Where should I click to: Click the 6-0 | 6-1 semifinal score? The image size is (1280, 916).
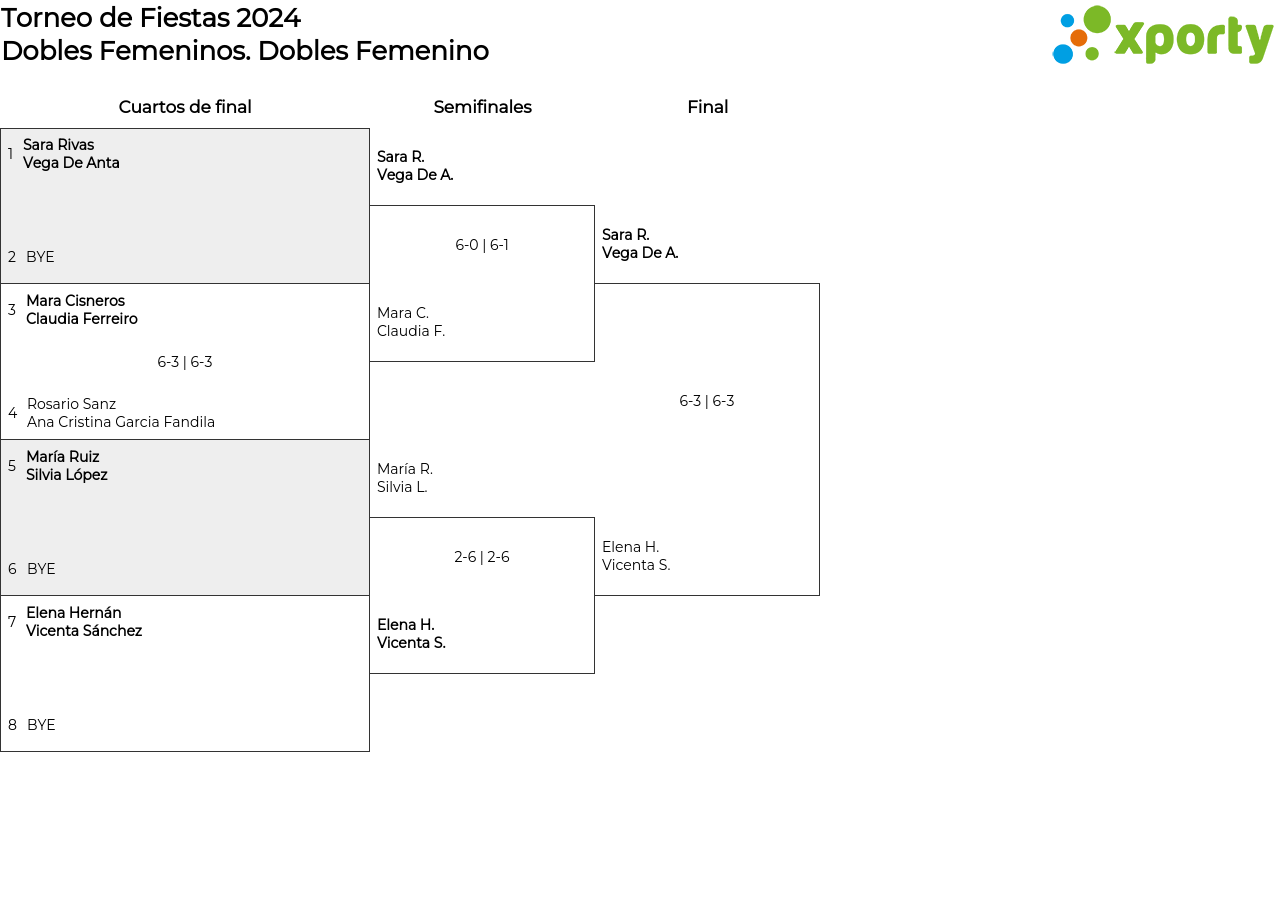point(482,245)
